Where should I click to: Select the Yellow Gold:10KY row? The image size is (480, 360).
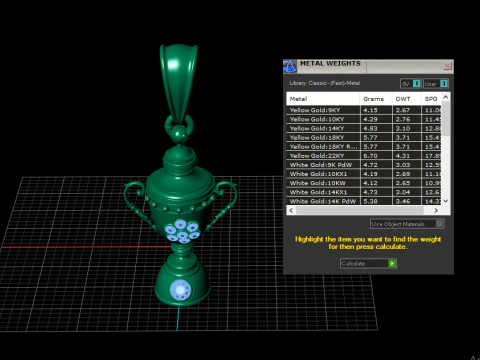pyautogui.click(x=364, y=119)
